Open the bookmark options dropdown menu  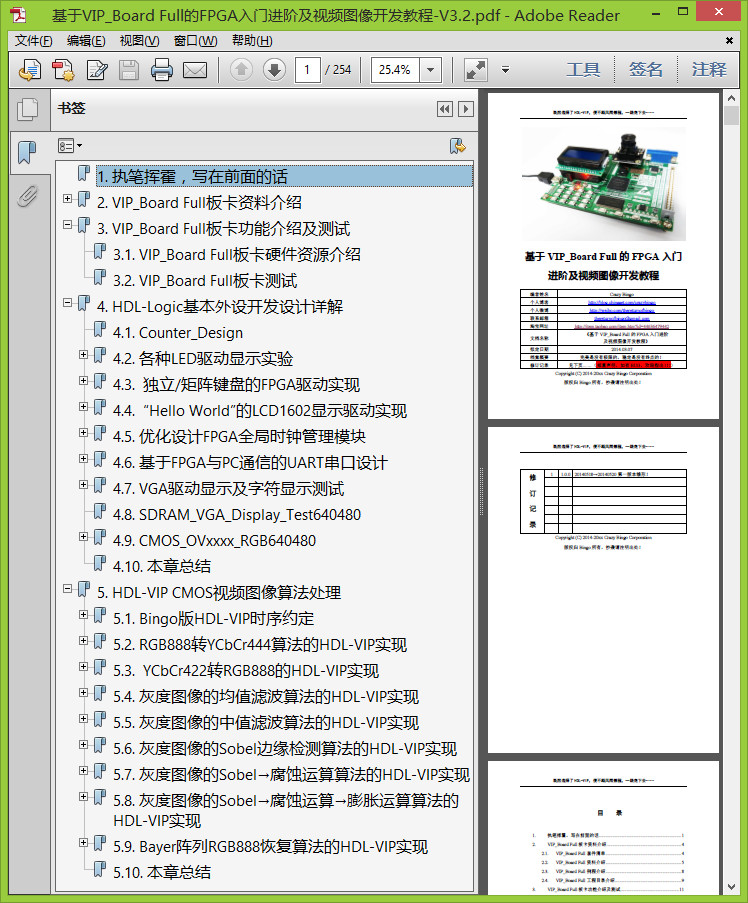[x=70, y=145]
